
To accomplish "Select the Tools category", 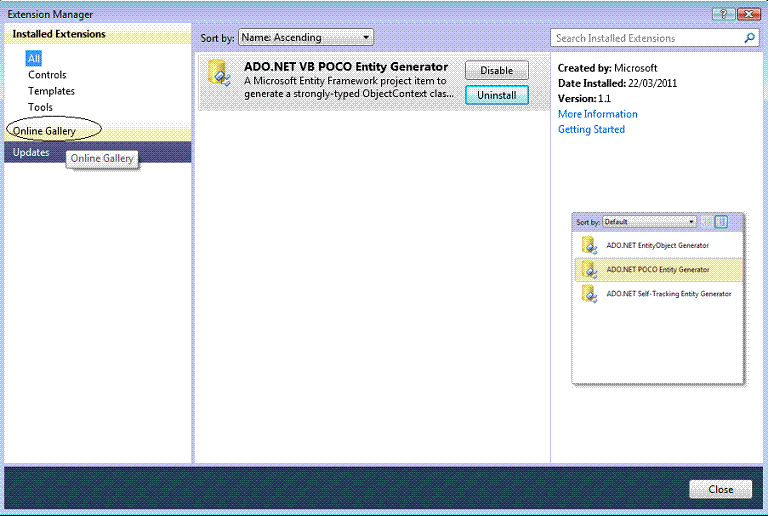I will pos(40,107).
